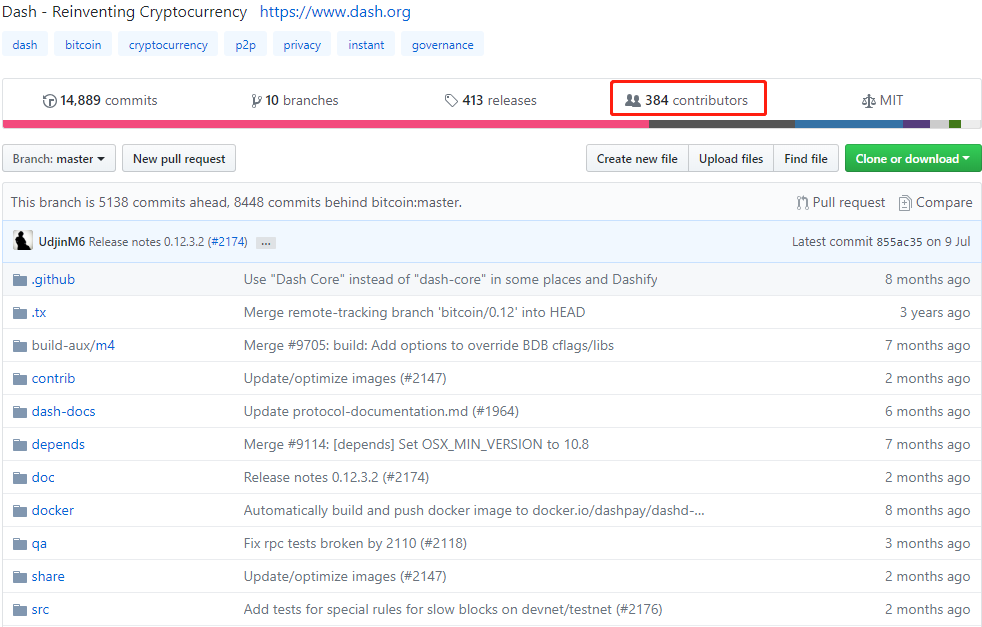This screenshot has width=982, height=627.
Task: Click the doc folder icon
Action: tap(20, 478)
